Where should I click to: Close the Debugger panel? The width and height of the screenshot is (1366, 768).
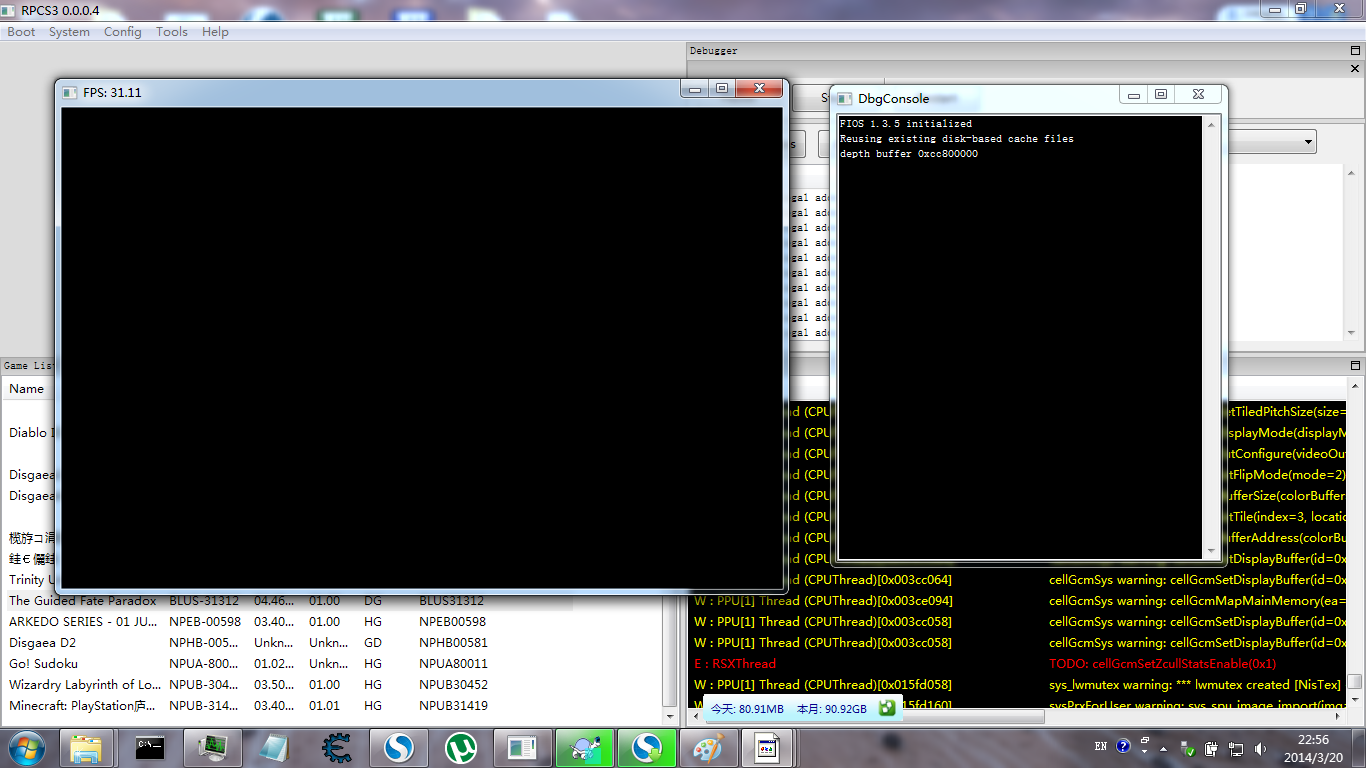point(1356,69)
